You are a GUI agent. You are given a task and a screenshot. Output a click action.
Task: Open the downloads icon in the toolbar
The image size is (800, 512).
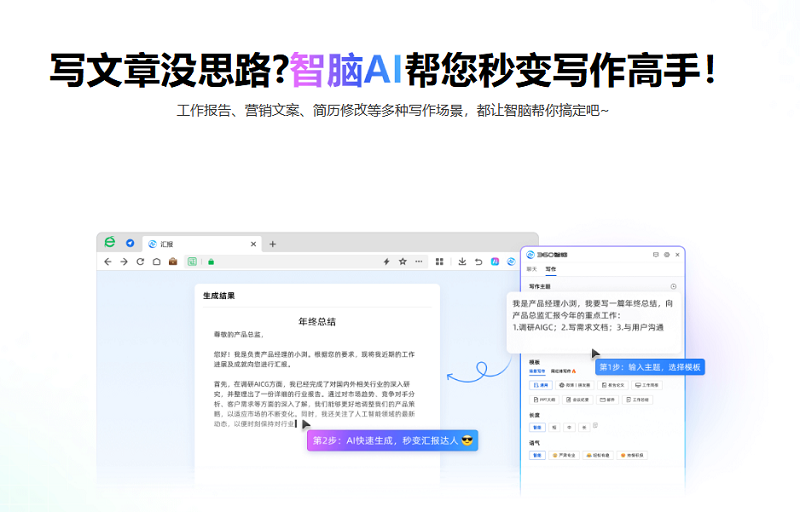(x=462, y=262)
